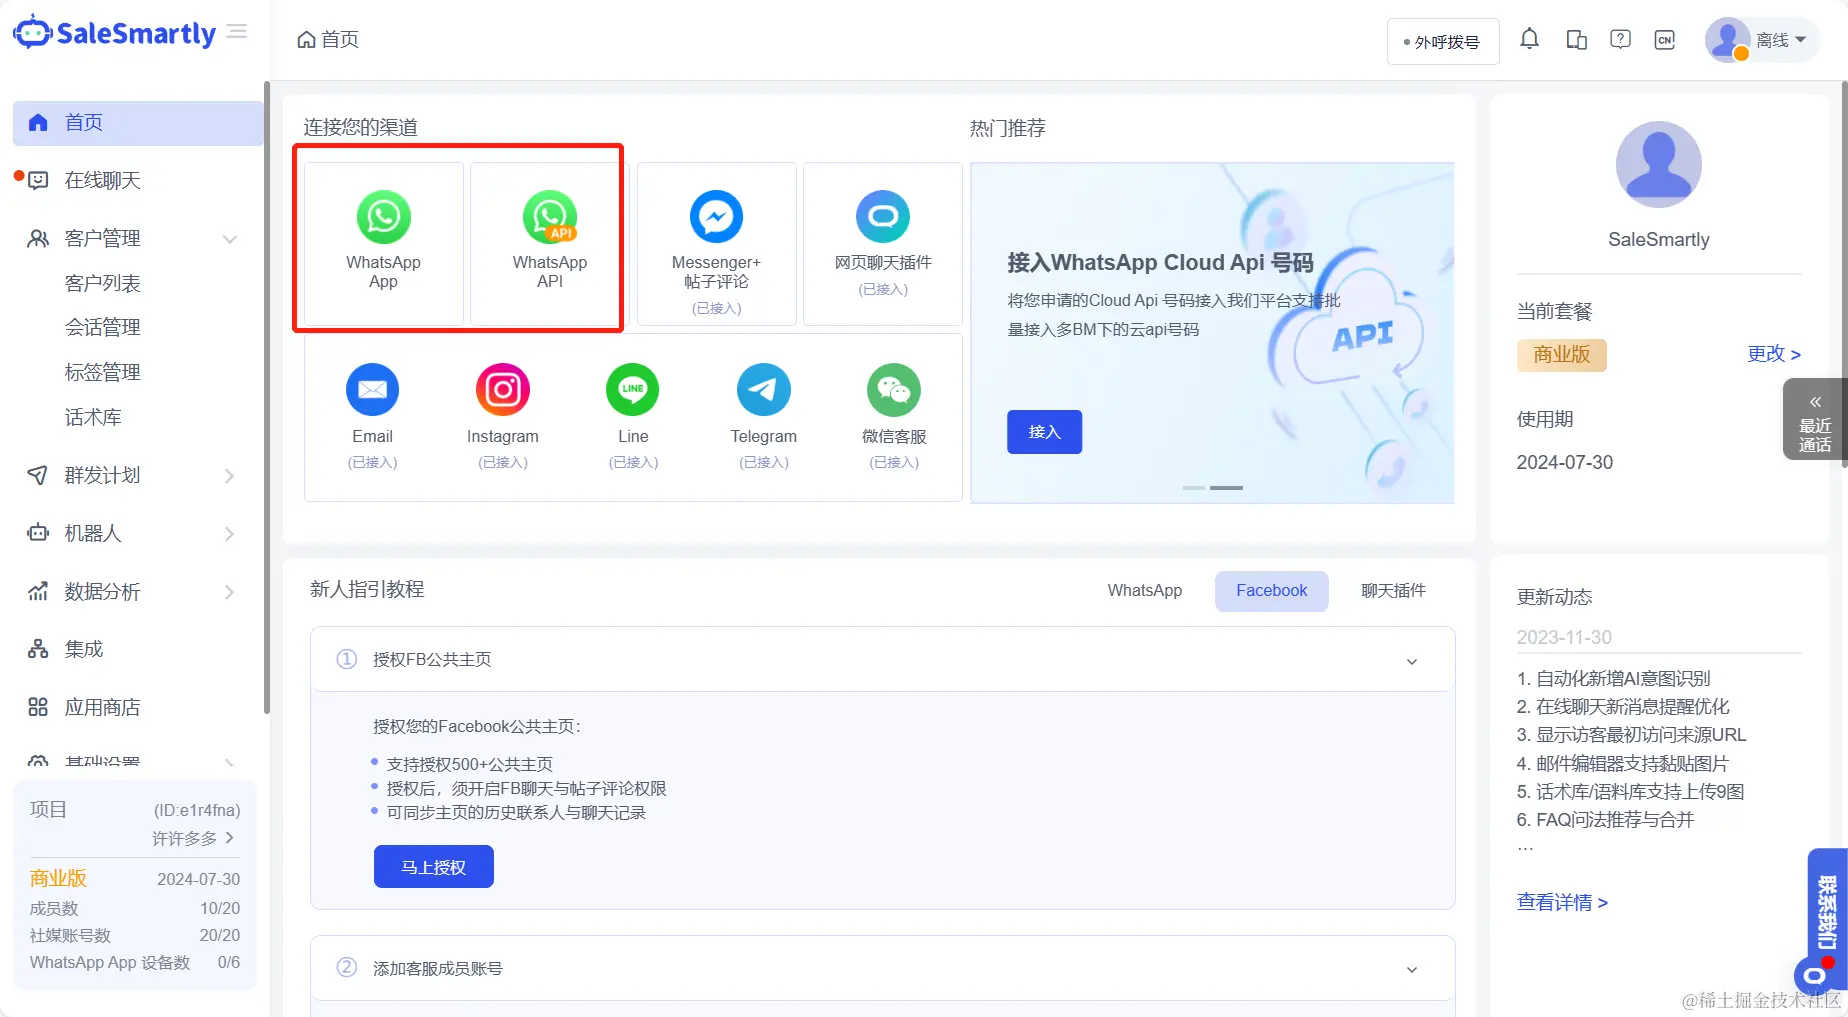Viewport: 1848px width, 1017px height.
Task: Click 马上授权 button
Action: pyautogui.click(x=434, y=867)
